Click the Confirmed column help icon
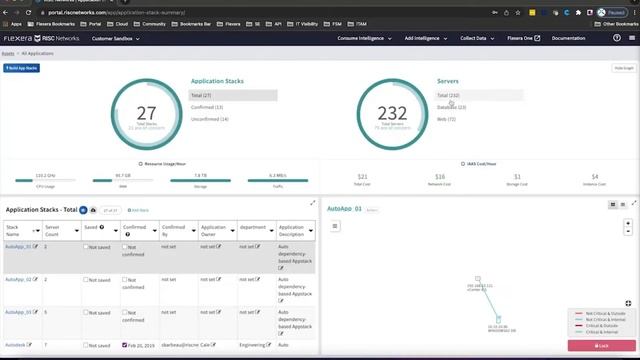The image size is (640, 360). [x=128, y=234]
